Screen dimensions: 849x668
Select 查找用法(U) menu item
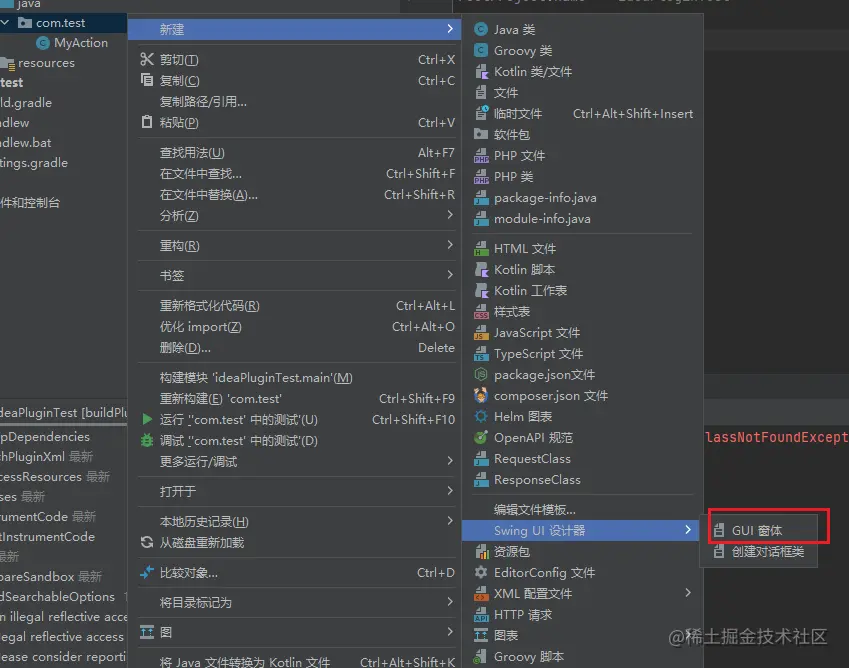pos(296,153)
